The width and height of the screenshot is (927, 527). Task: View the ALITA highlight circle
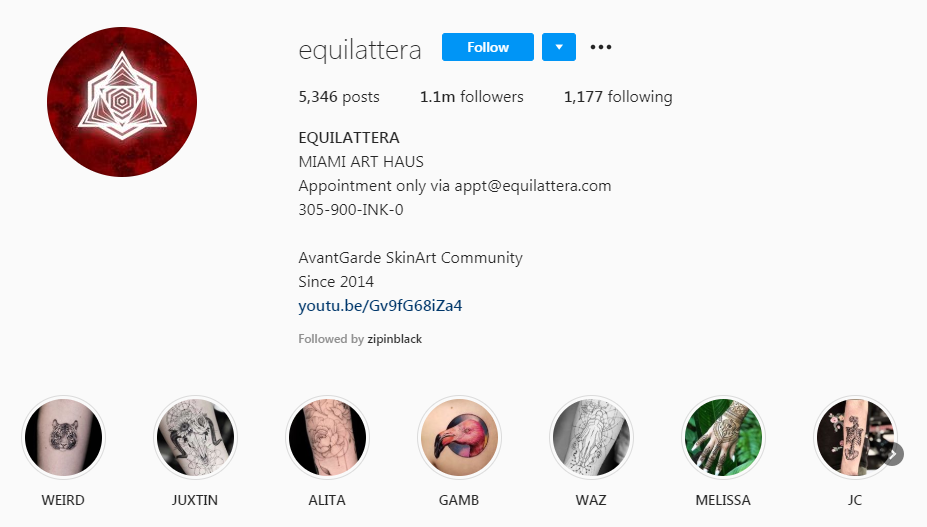coord(327,438)
